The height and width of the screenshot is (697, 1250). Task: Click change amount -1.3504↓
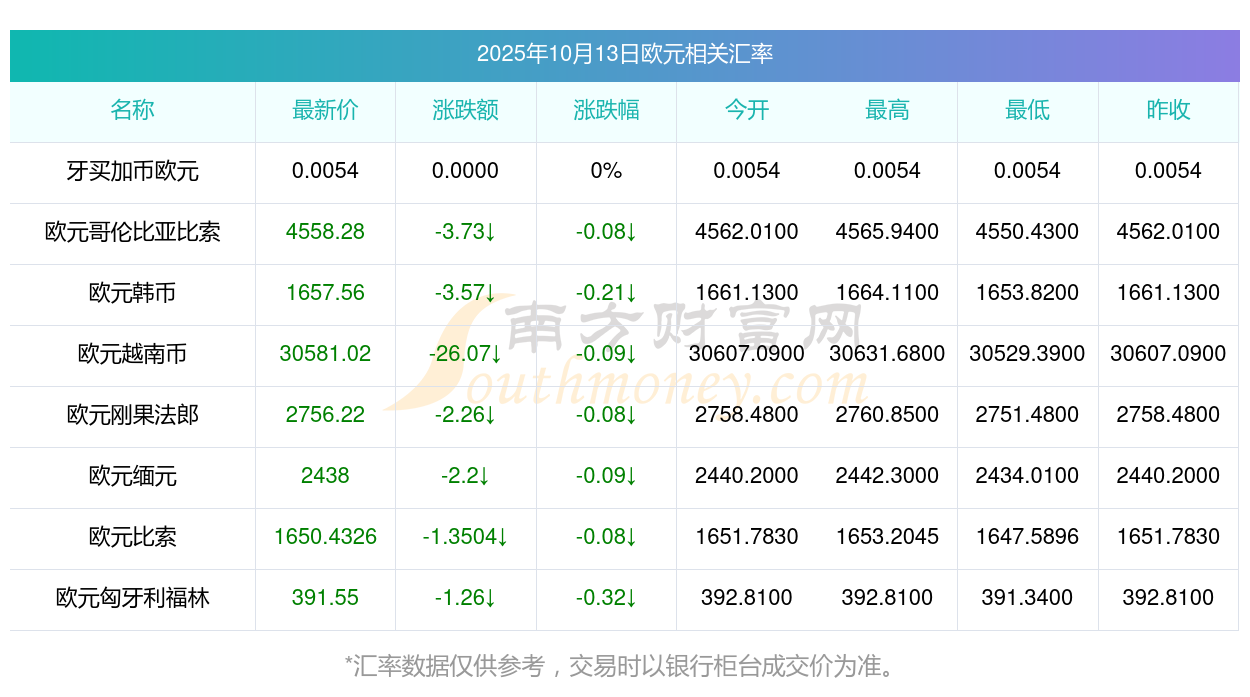[465, 537]
